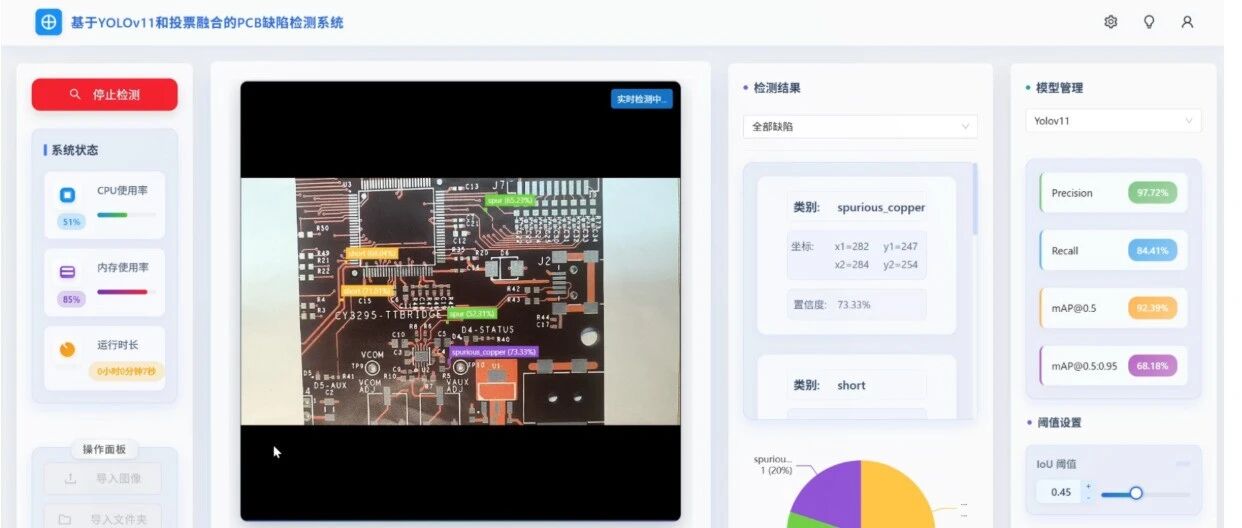Open settings via the gear icon
The height and width of the screenshot is (528, 1242).
[1110, 22]
